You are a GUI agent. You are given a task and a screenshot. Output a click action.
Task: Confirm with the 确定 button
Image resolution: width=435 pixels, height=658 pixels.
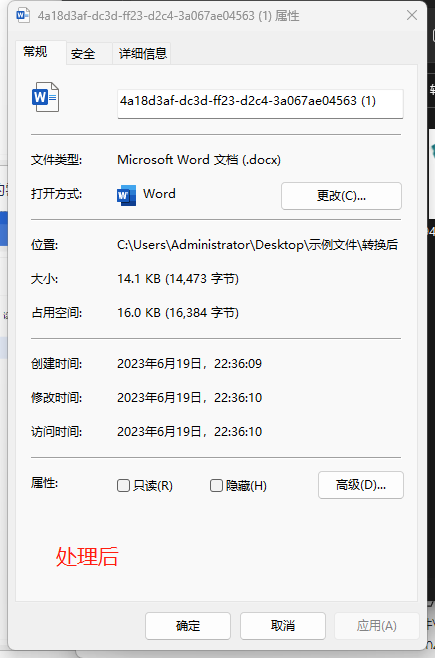coord(188,626)
